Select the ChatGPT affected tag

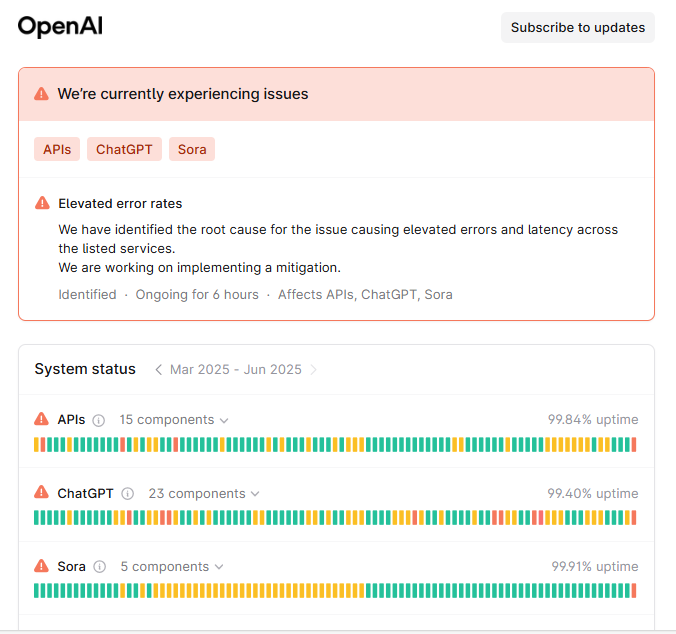(124, 149)
